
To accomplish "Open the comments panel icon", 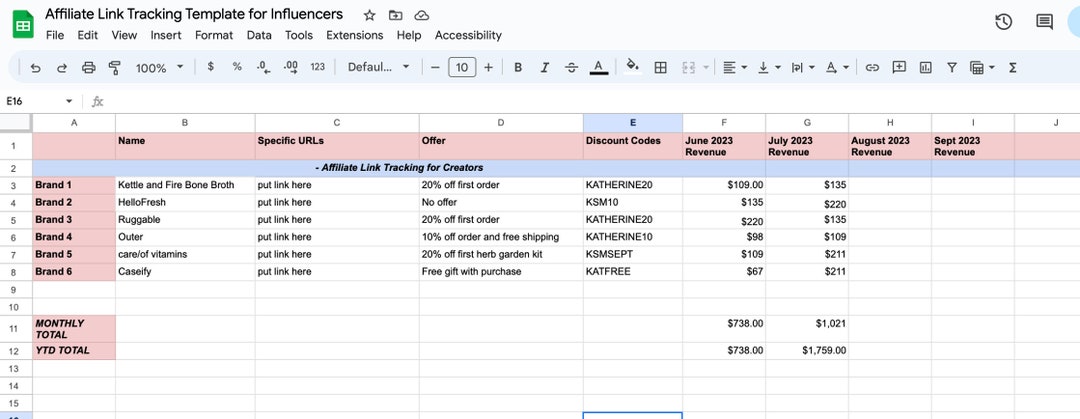I will [1044, 22].
